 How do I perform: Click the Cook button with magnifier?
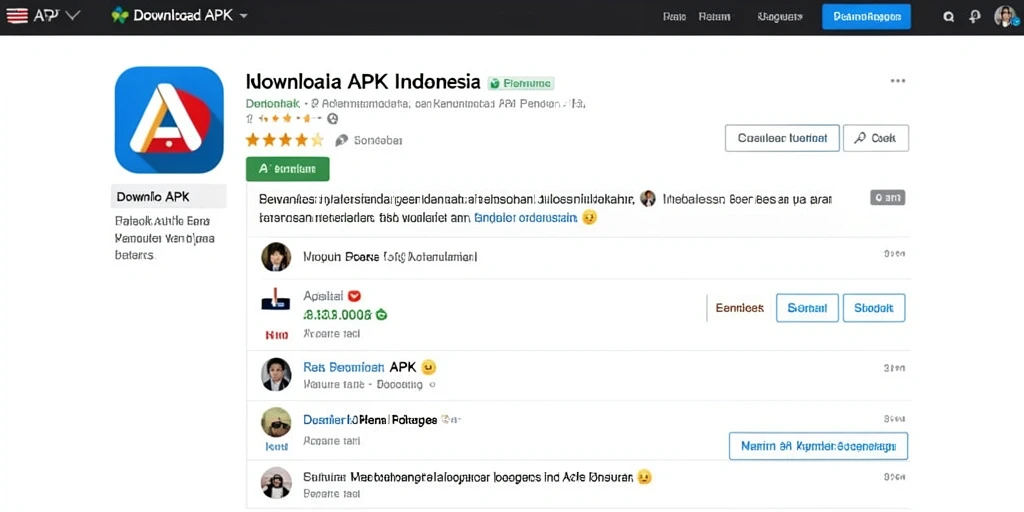click(x=876, y=138)
